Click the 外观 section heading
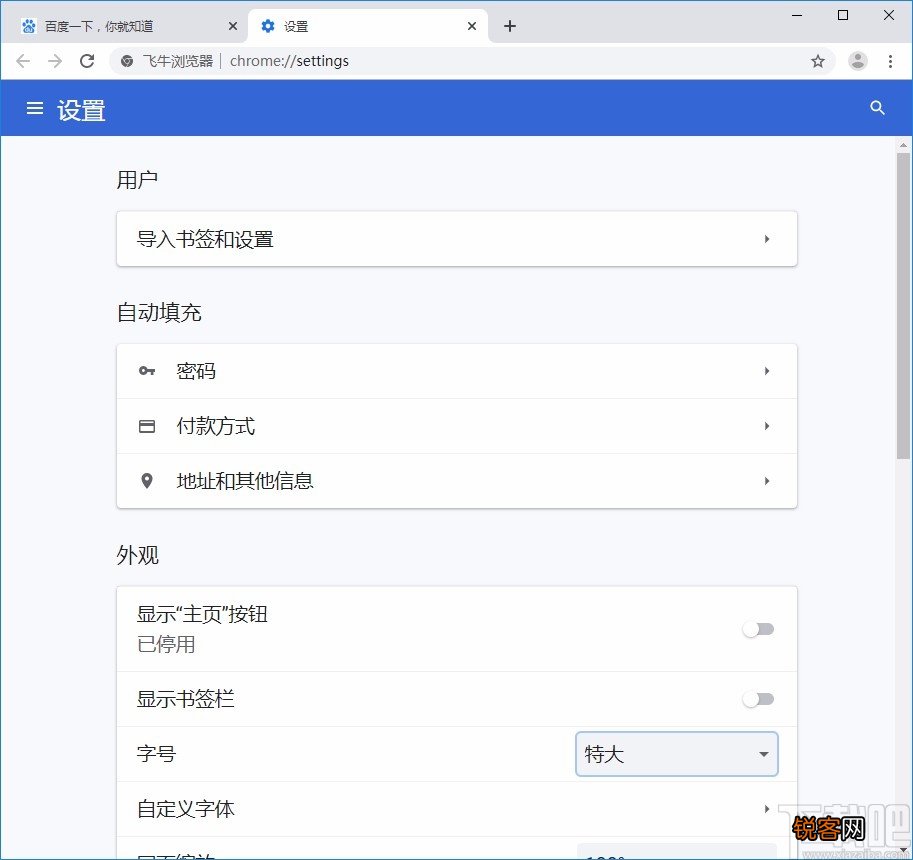This screenshot has height=860, width=913. [x=137, y=555]
